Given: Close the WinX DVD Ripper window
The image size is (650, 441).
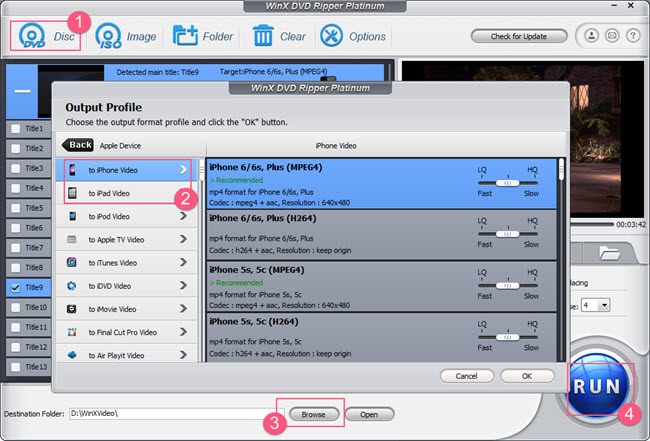Looking at the screenshot, I should [x=631, y=5].
